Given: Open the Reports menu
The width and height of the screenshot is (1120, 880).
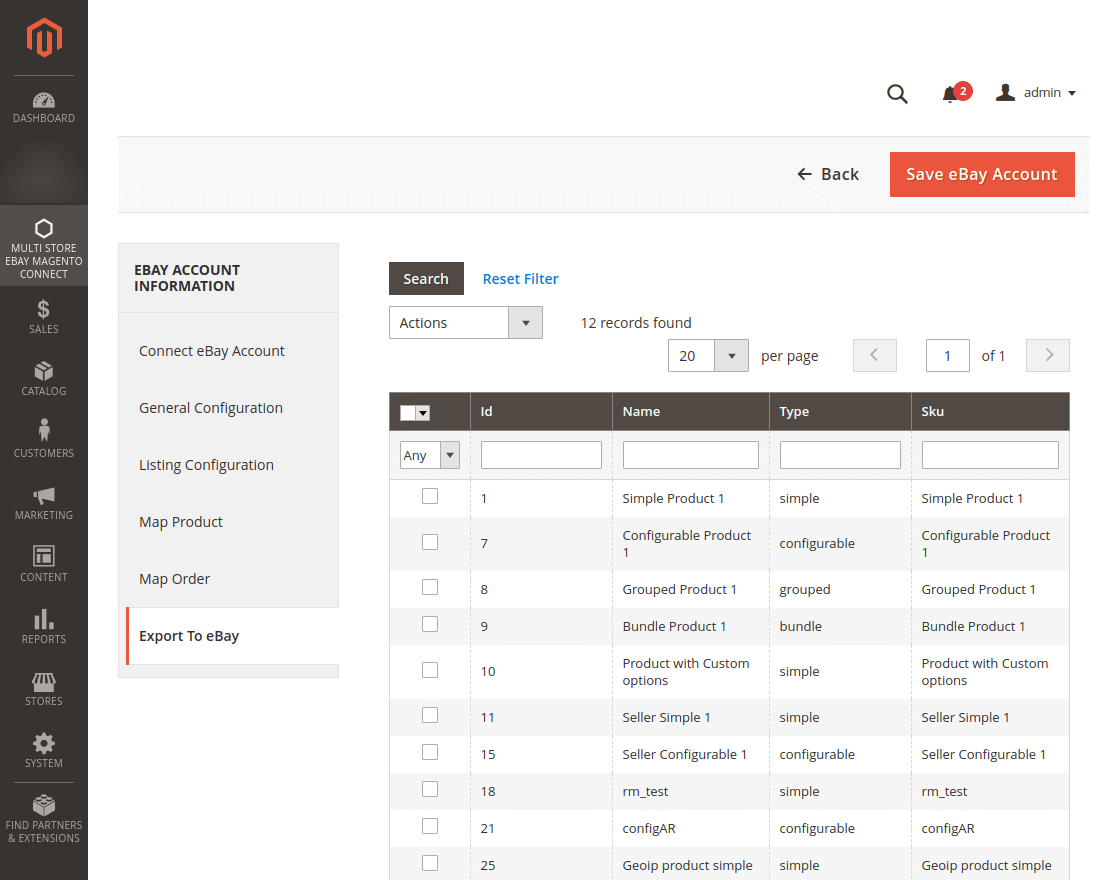Looking at the screenshot, I should coord(44,627).
